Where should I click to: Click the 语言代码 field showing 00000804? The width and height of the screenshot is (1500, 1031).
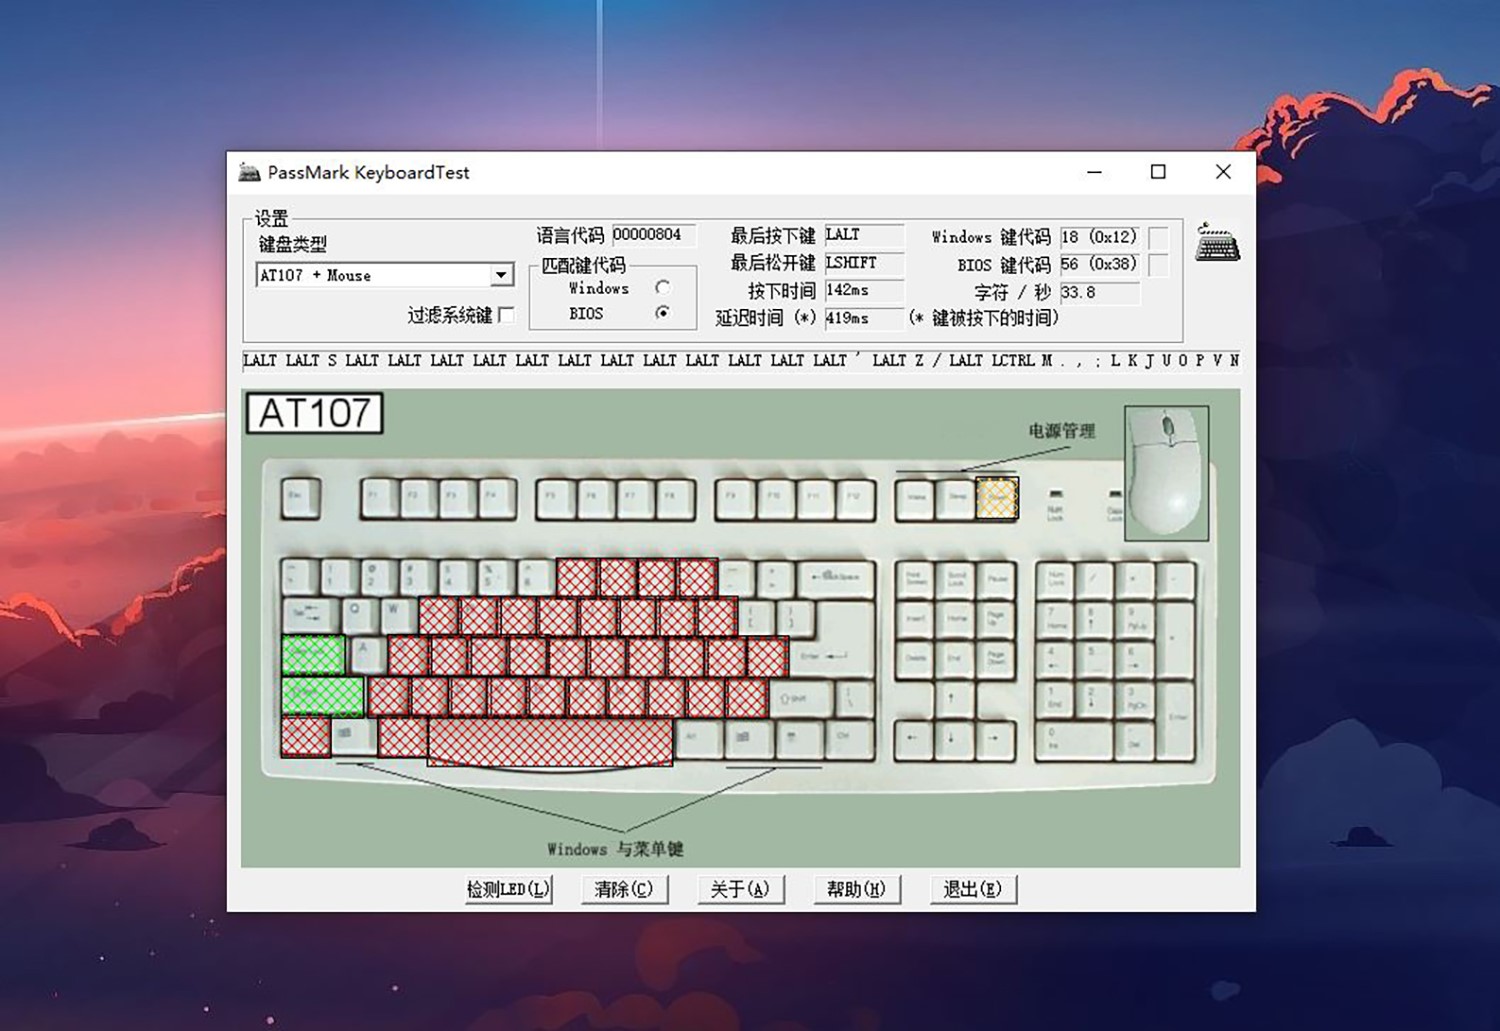(x=653, y=235)
